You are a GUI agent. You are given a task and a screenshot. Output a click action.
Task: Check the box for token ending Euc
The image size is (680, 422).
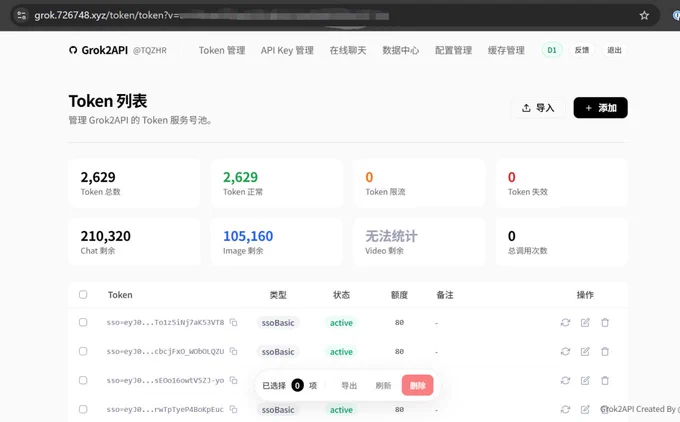pos(83,409)
